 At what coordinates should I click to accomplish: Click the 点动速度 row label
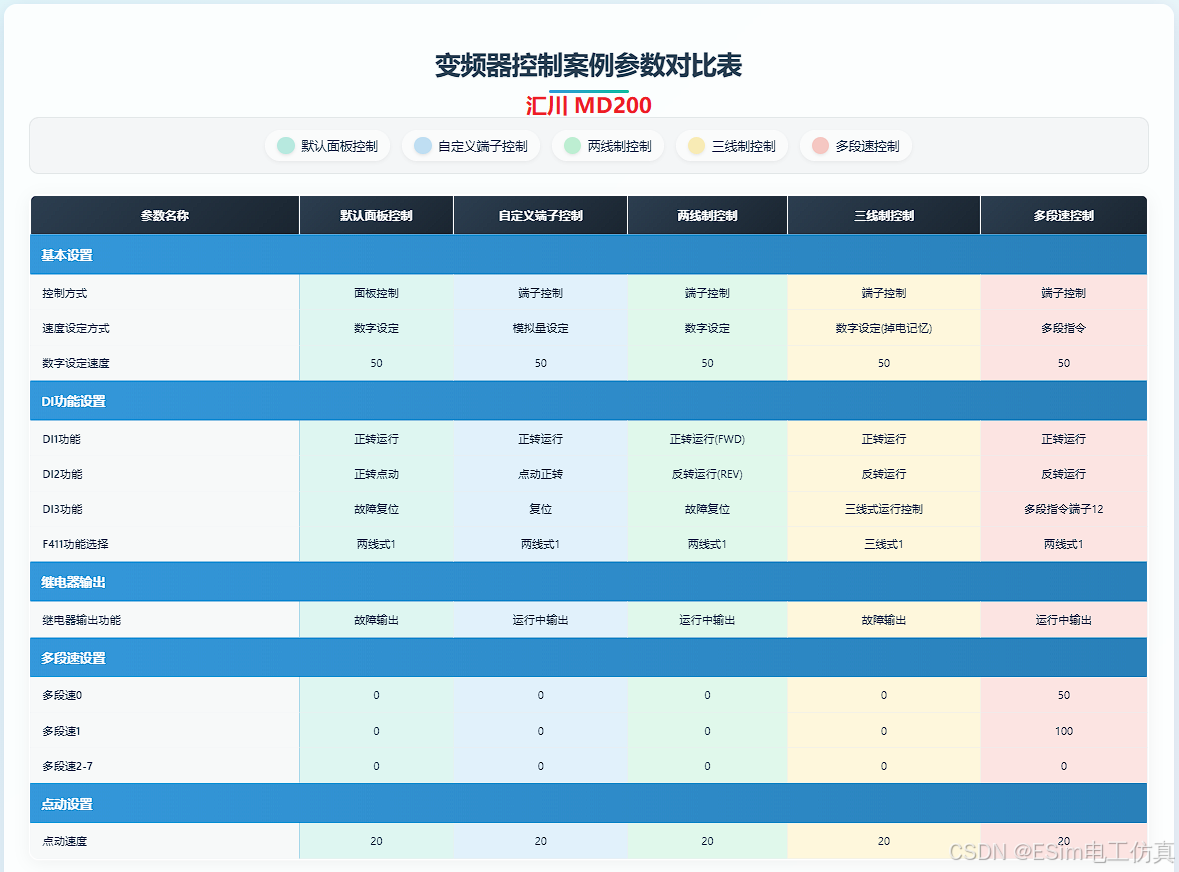click(x=65, y=841)
